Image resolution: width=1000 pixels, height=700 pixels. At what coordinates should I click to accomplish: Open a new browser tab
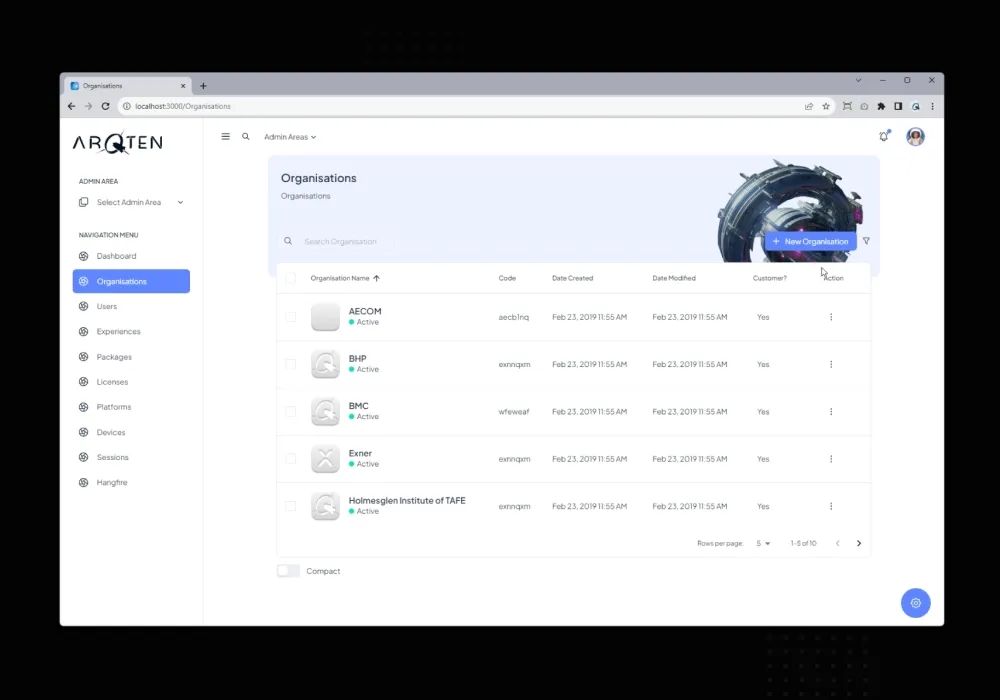tap(203, 86)
